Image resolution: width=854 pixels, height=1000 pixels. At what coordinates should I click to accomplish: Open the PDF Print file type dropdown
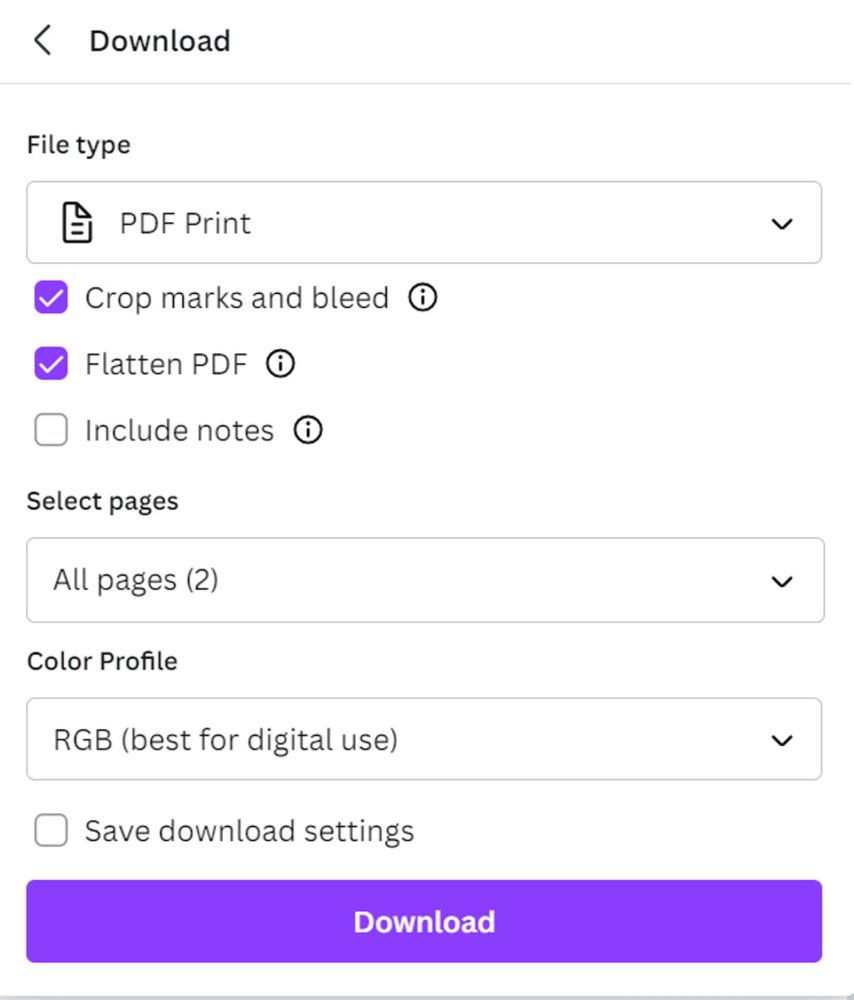click(x=424, y=222)
